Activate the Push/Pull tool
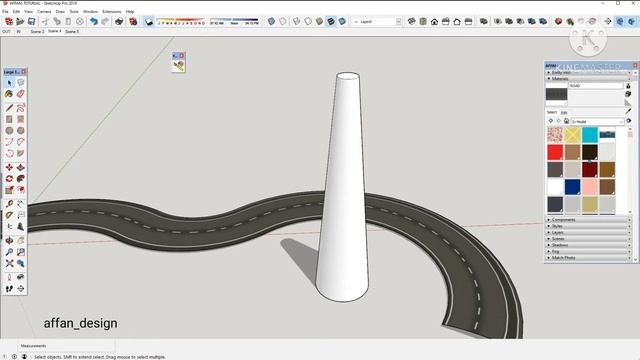Screen dimensions: 640x360 tap(21, 167)
